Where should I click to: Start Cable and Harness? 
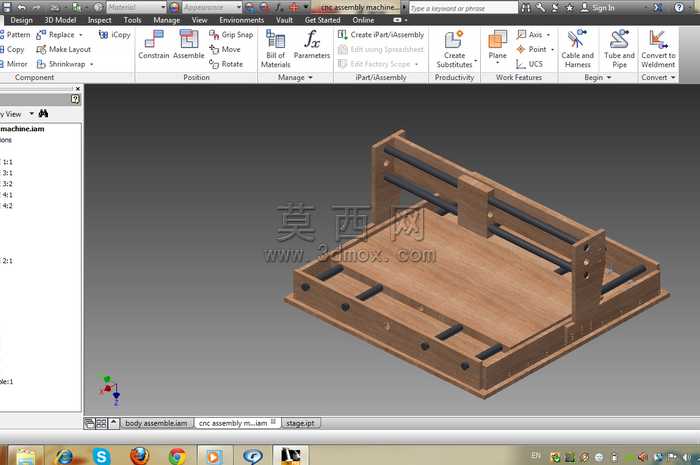pyautogui.click(x=577, y=48)
